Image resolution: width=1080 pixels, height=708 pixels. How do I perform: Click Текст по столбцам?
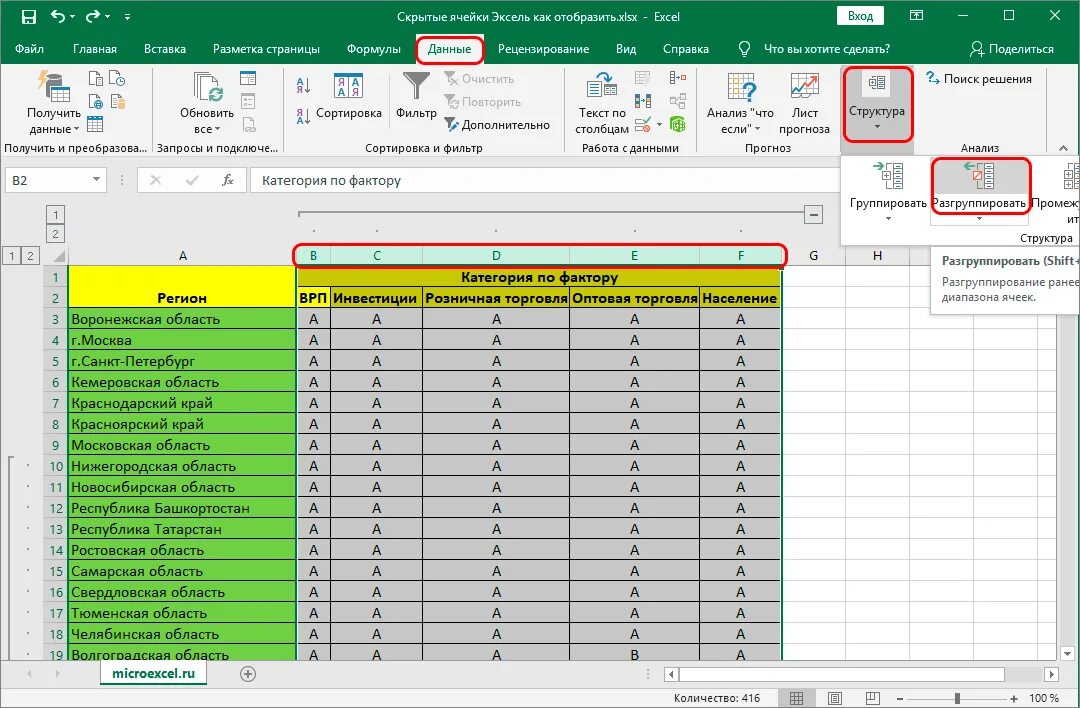[x=602, y=103]
